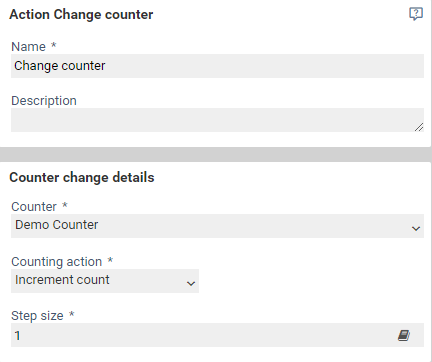Focus the Step size input field
The height and width of the screenshot is (362, 432).
217,335
